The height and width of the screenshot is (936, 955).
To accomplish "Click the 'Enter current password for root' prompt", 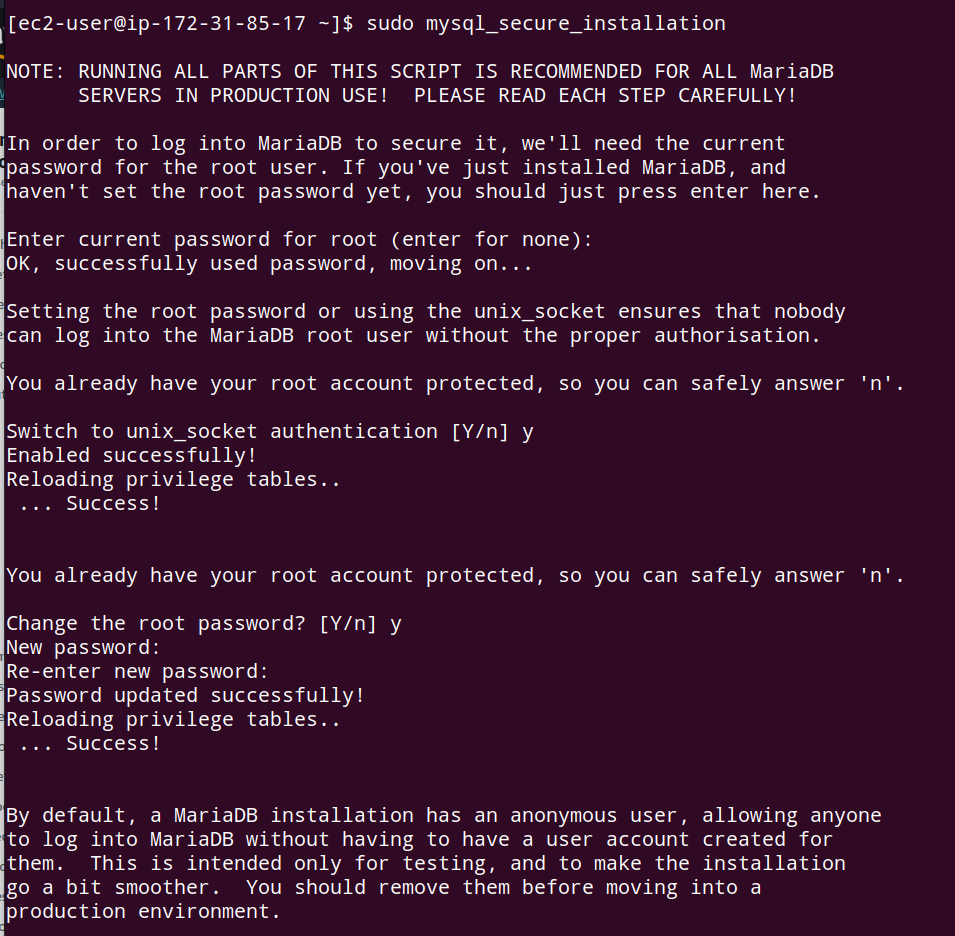I will [299, 239].
